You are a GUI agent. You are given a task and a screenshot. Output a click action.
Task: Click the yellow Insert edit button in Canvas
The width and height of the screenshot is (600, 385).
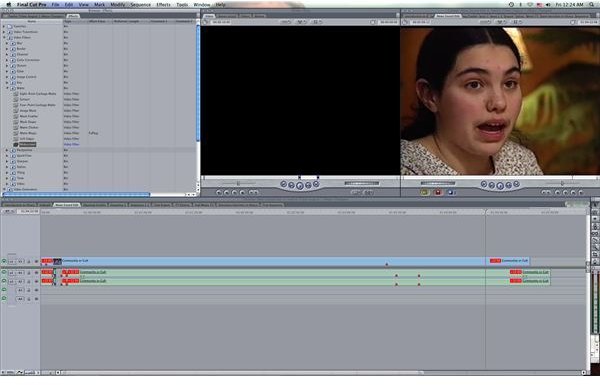point(425,192)
